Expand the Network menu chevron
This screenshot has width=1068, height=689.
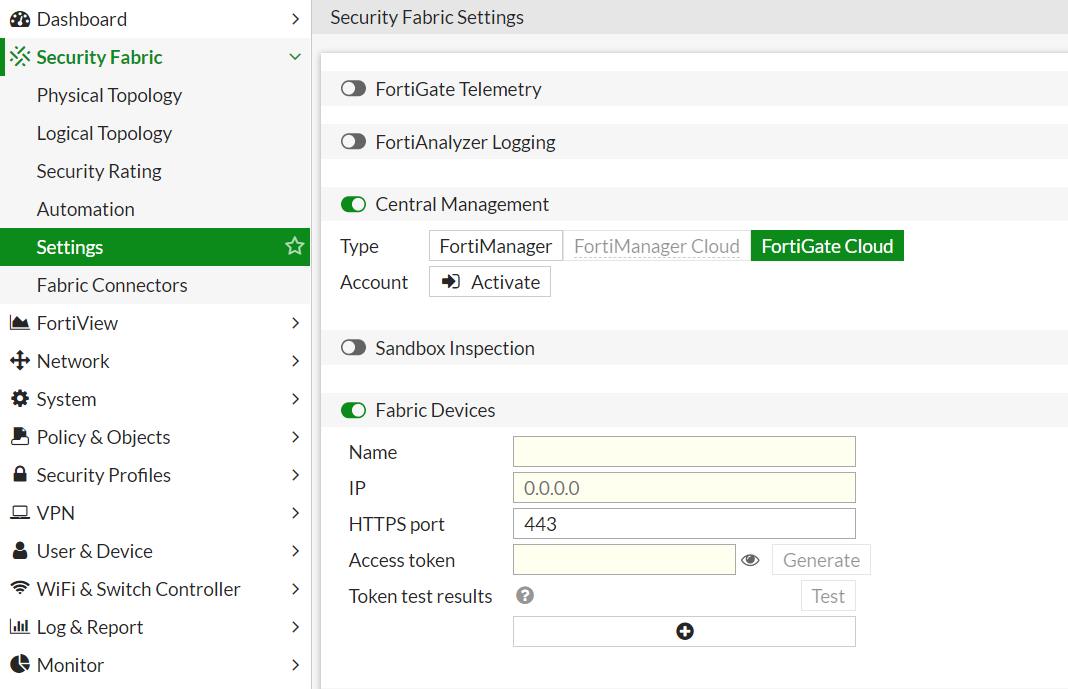[x=295, y=361]
